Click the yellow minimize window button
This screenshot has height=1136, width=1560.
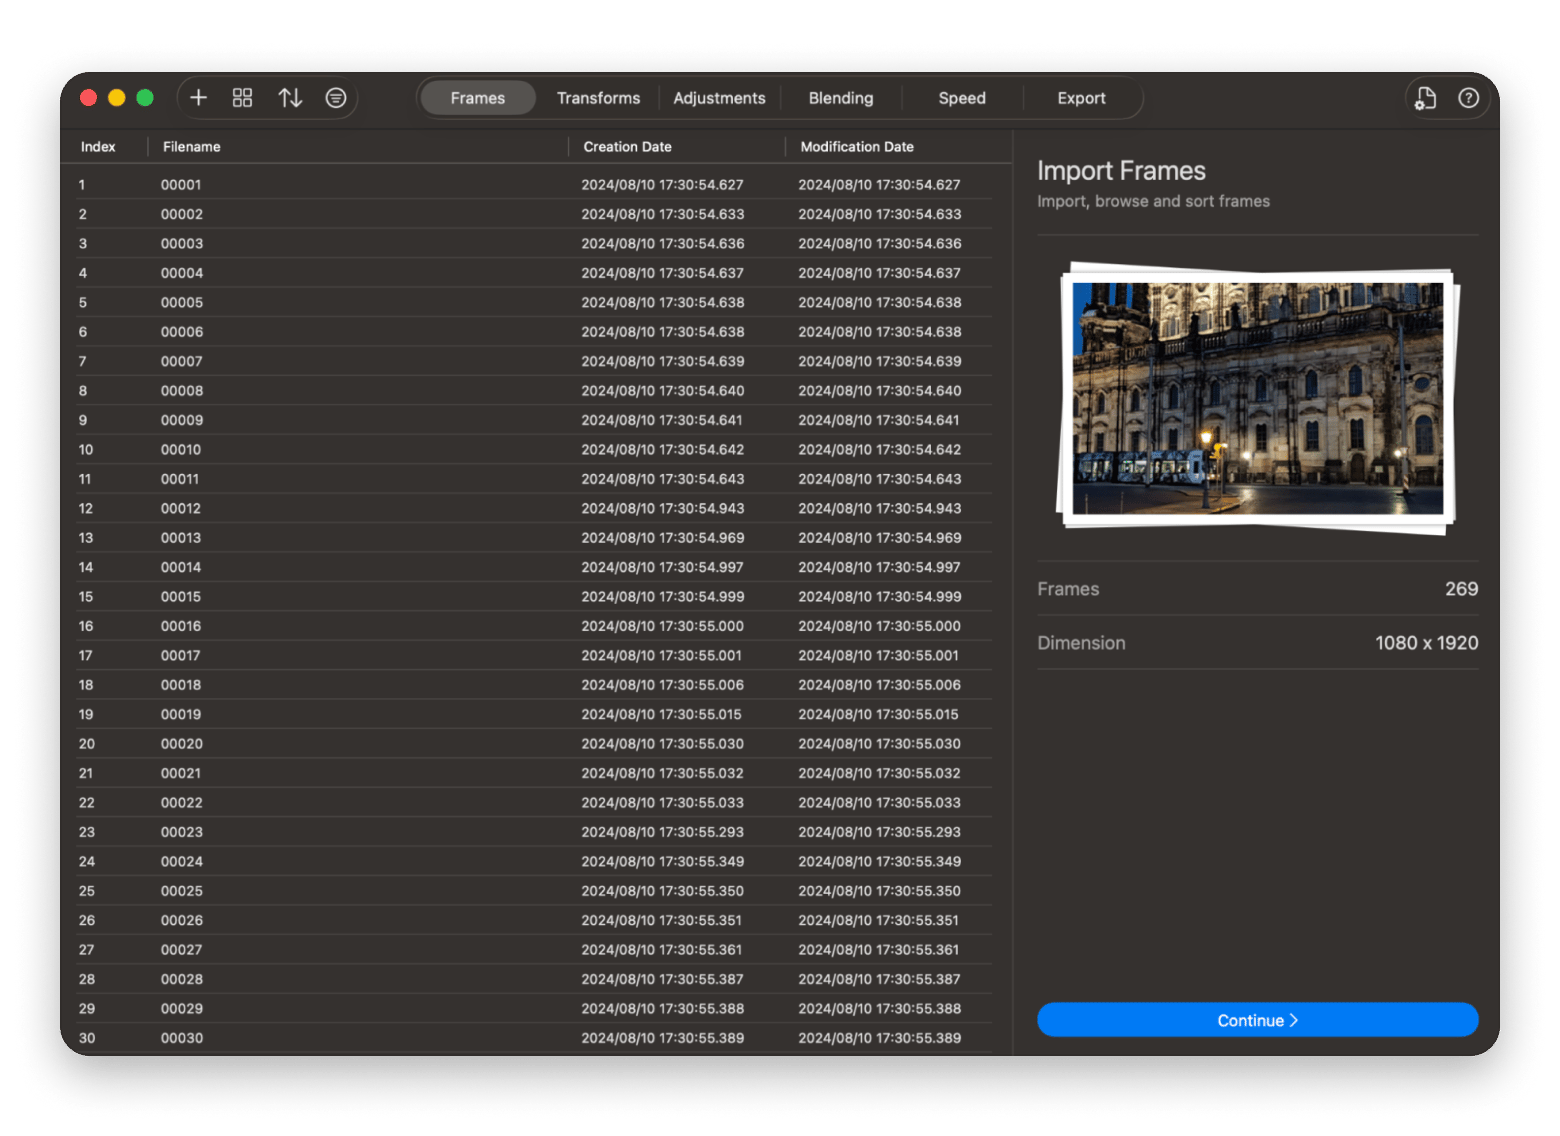click(x=116, y=97)
